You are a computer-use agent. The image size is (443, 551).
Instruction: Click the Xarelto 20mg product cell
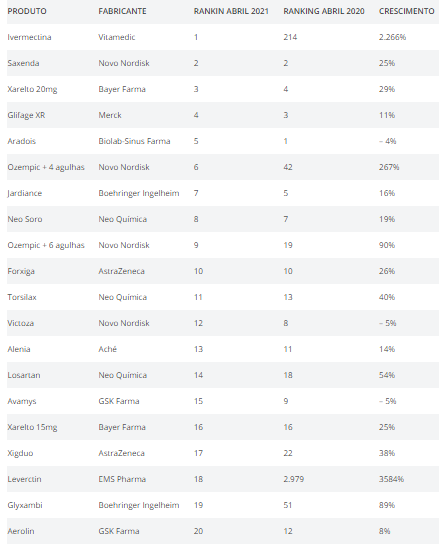click(32, 89)
